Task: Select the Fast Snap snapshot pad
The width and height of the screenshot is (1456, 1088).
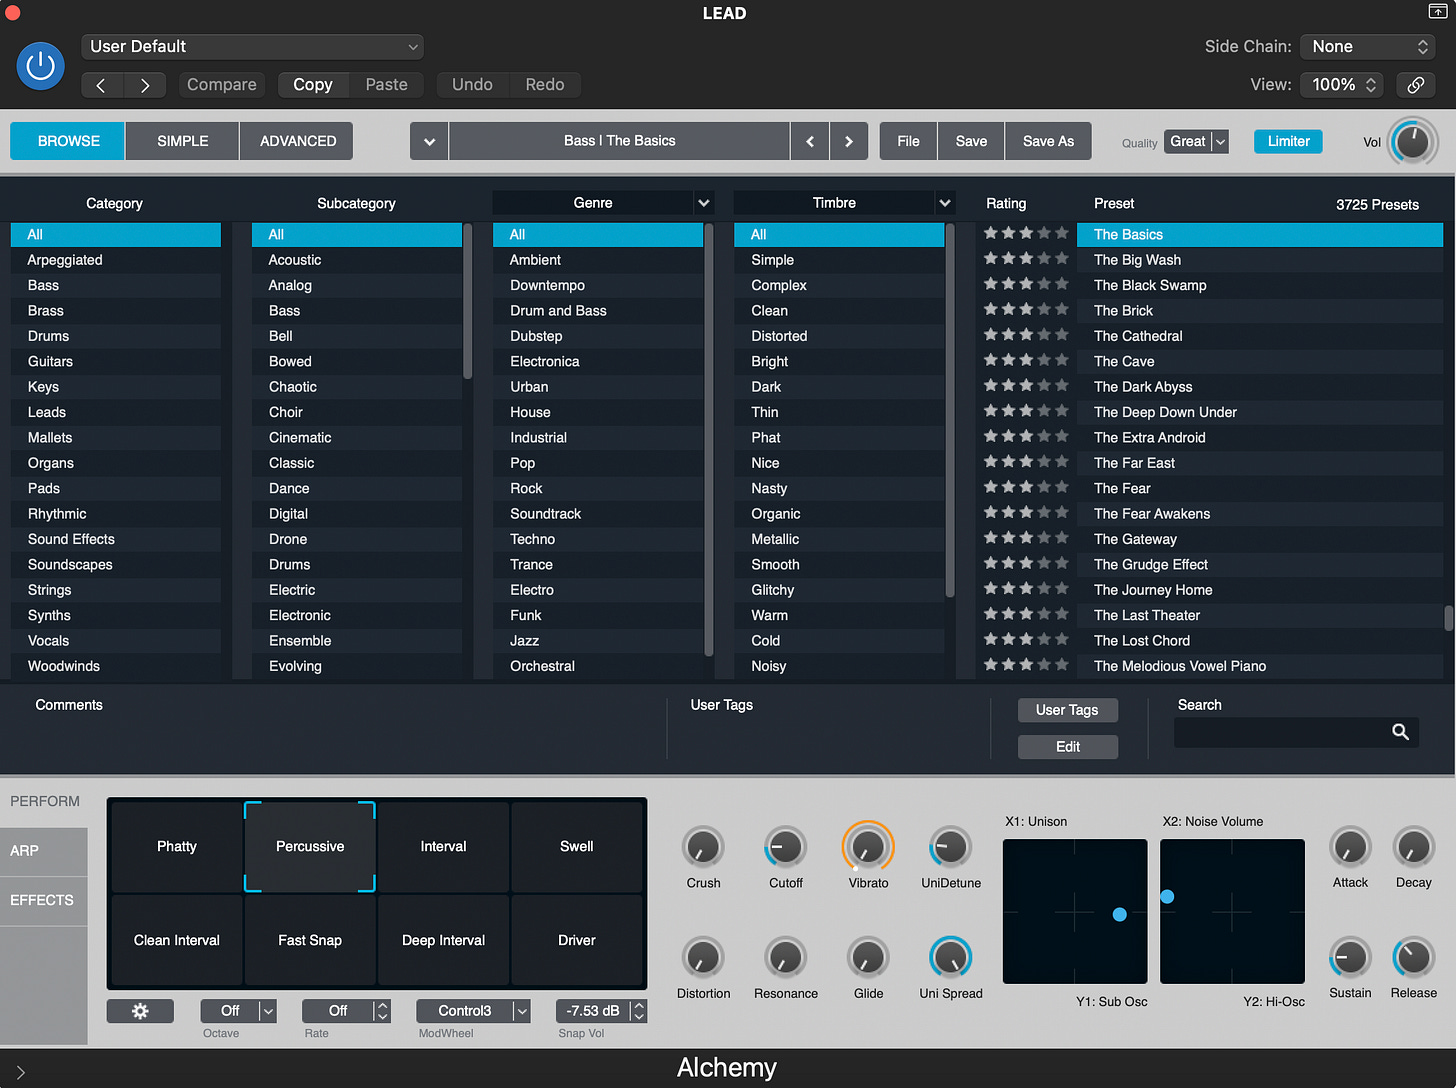Action: click(310, 940)
